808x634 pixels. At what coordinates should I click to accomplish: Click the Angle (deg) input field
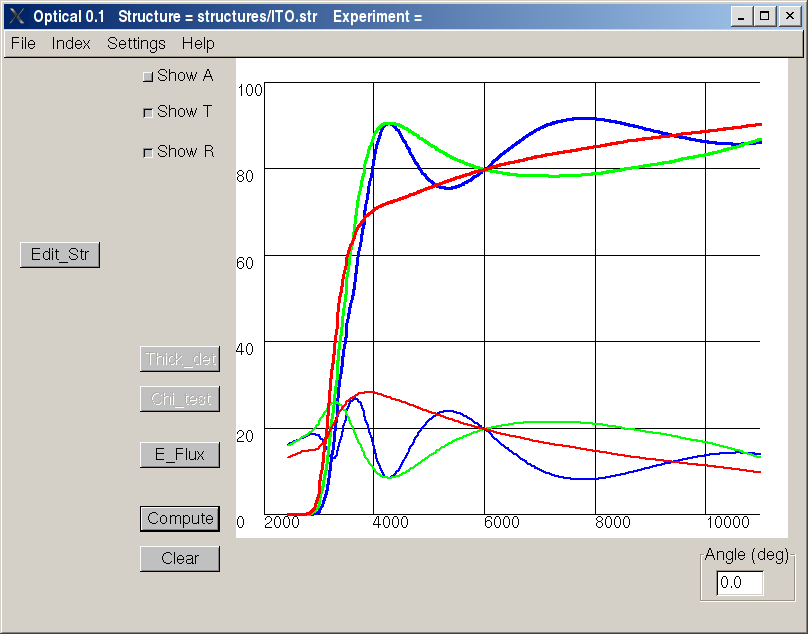(x=739, y=583)
